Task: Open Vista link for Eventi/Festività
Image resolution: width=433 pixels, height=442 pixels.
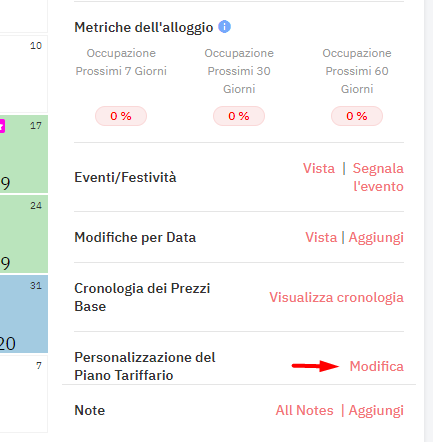Action: coord(319,168)
